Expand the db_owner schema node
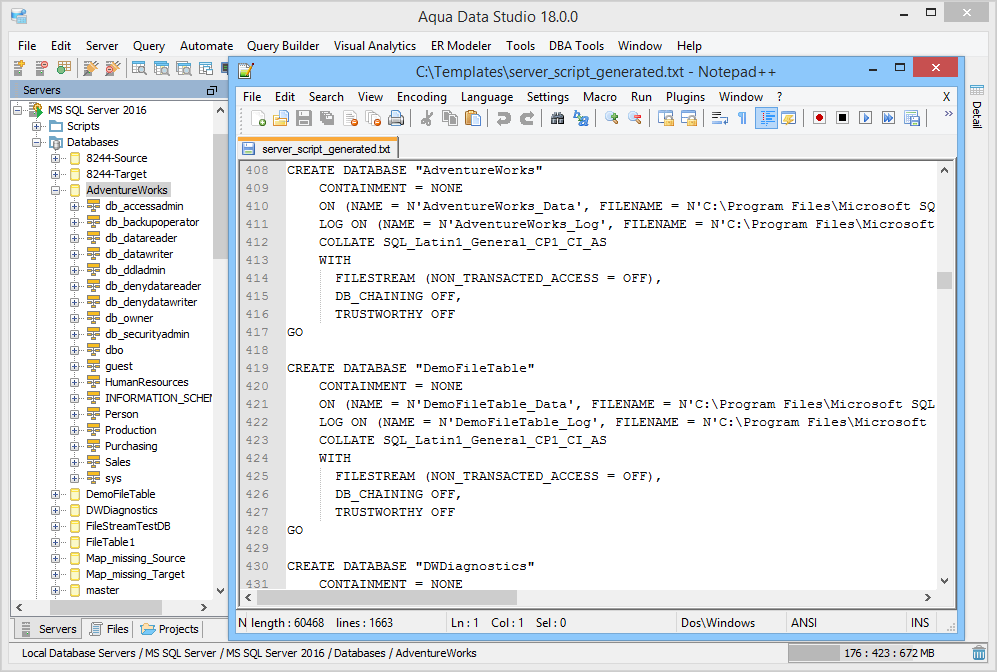The width and height of the screenshot is (997, 672). pos(74,318)
